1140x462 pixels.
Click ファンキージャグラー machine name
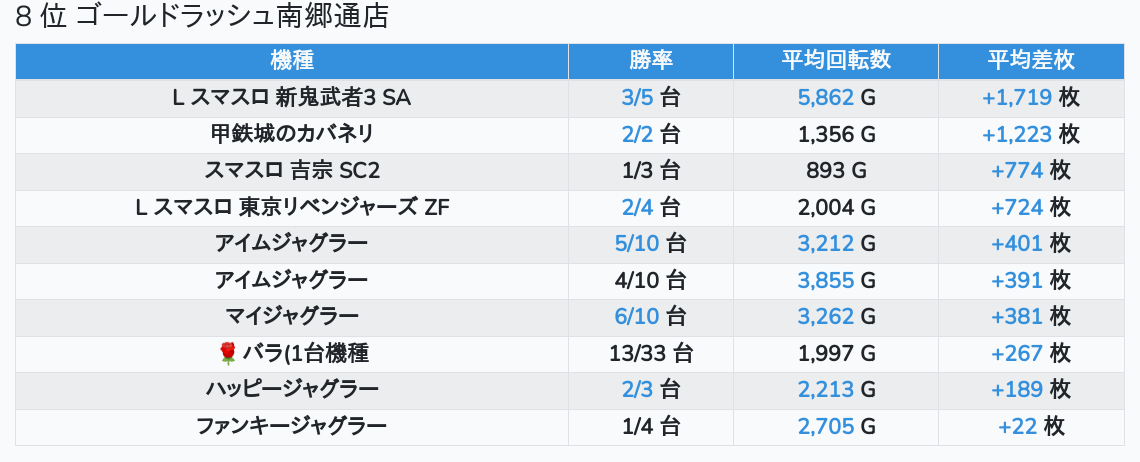click(x=292, y=427)
